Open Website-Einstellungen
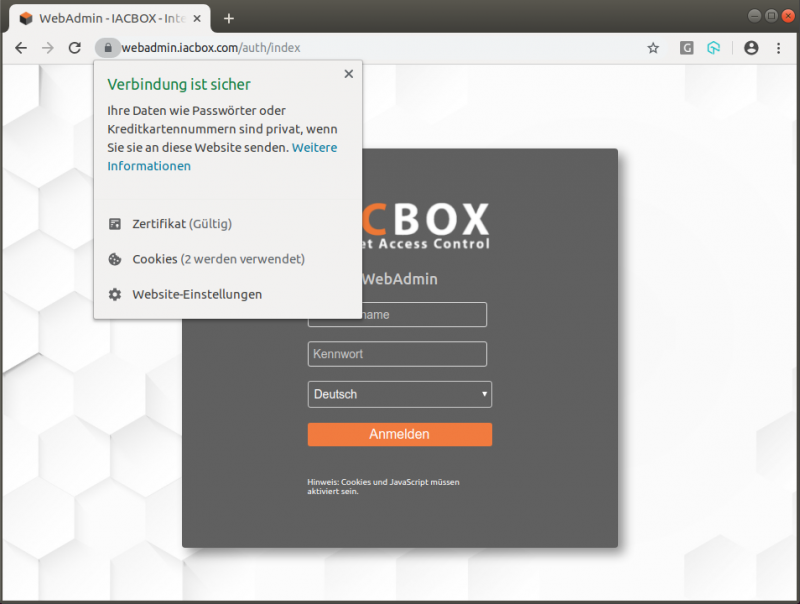This screenshot has height=604, width=800. 196,294
